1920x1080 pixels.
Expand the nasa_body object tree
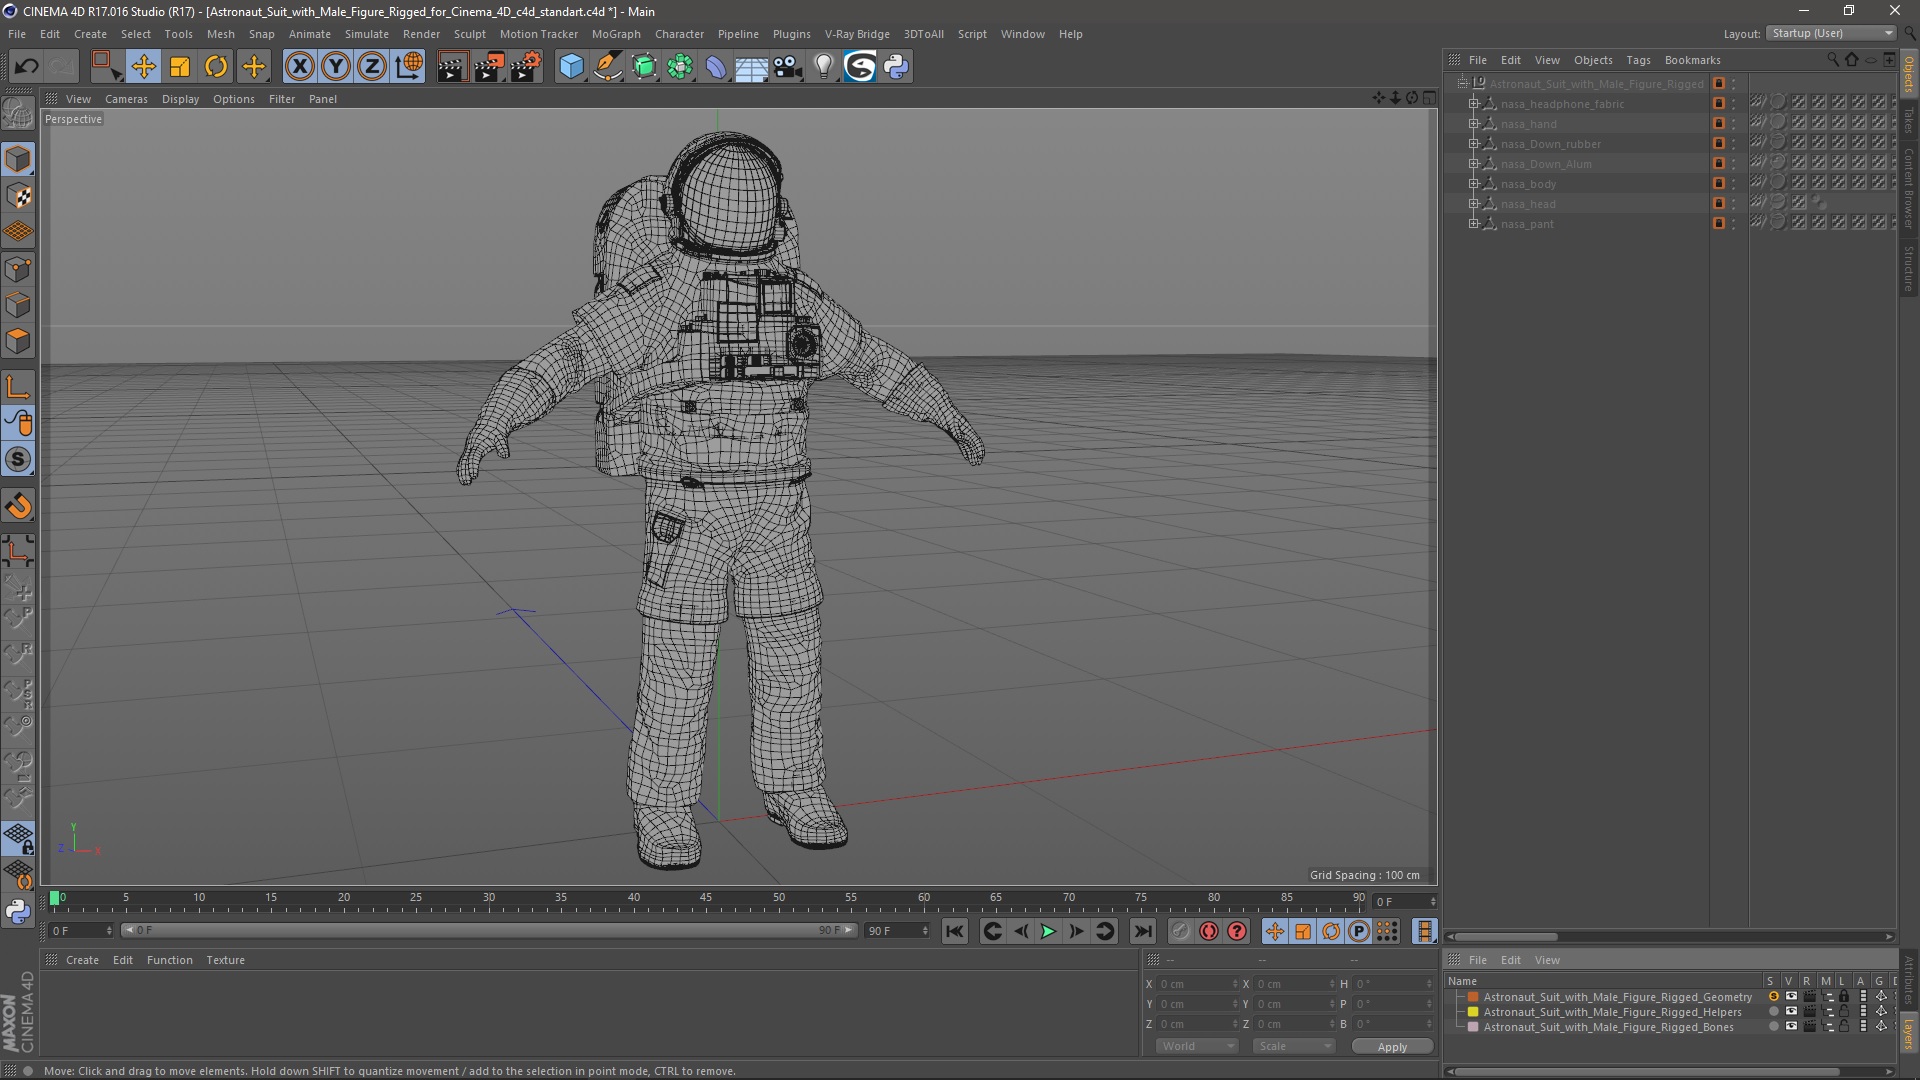[1473, 184]
